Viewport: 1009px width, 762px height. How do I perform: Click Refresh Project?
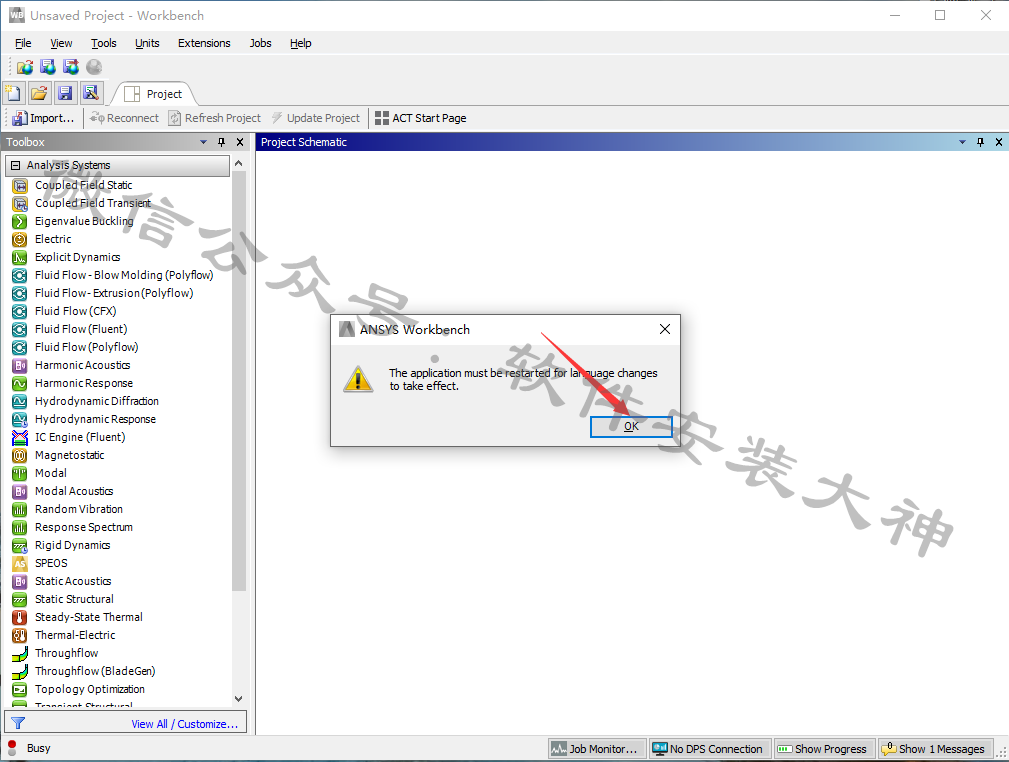tap(215, 118)
